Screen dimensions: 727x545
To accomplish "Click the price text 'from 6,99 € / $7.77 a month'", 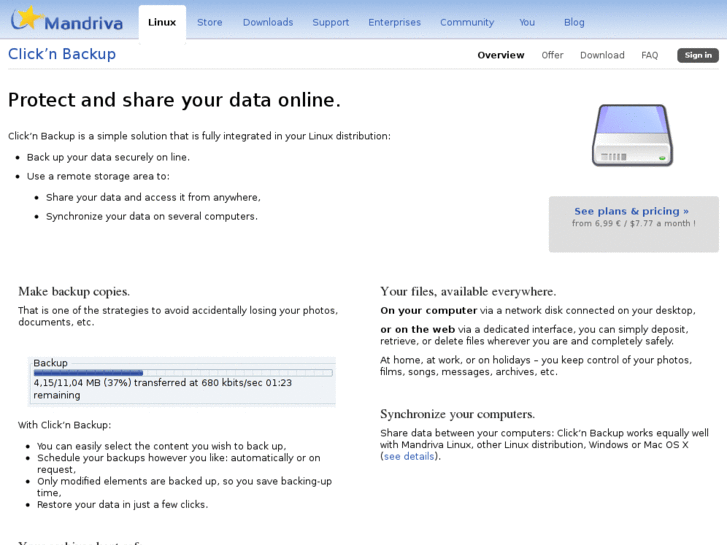I will (x=633, y=223).
